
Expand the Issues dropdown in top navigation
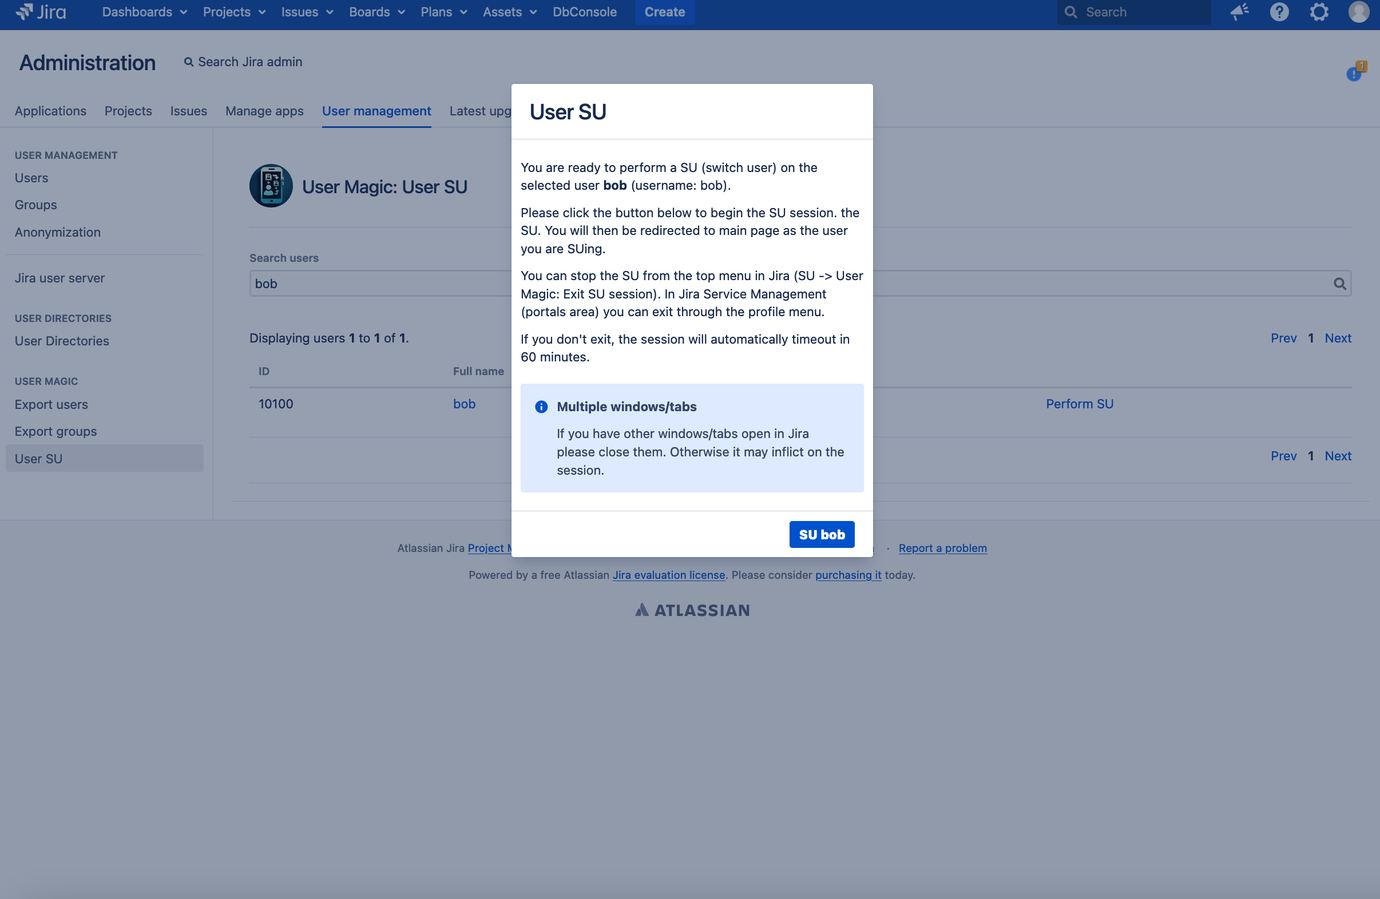click(x=307, y=12)
